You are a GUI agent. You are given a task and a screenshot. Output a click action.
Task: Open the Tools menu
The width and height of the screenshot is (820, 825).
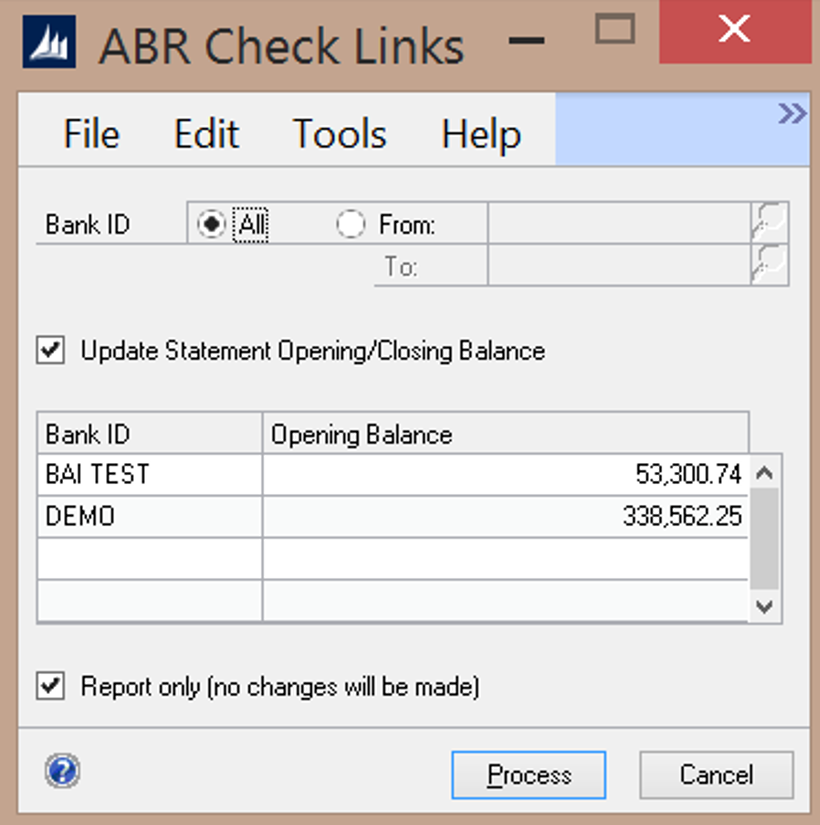tap(339, 134)
